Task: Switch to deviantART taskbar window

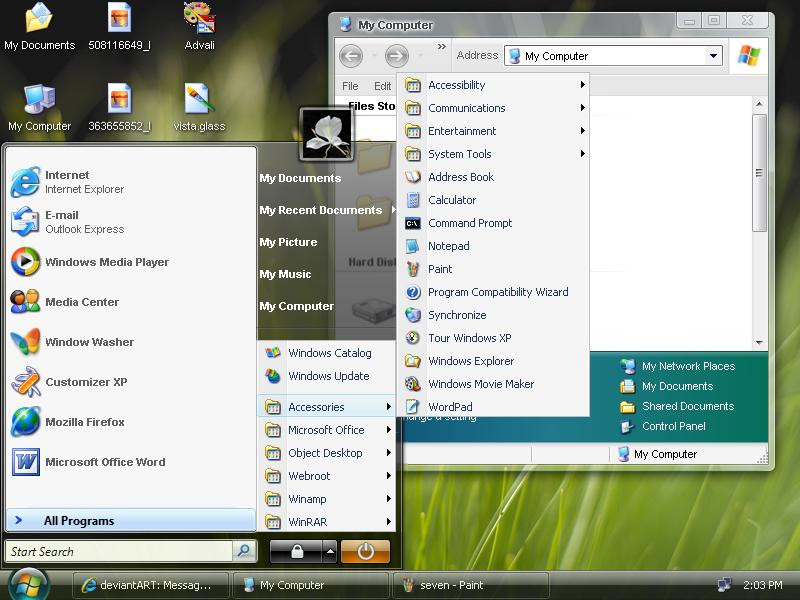Action: 151,585
